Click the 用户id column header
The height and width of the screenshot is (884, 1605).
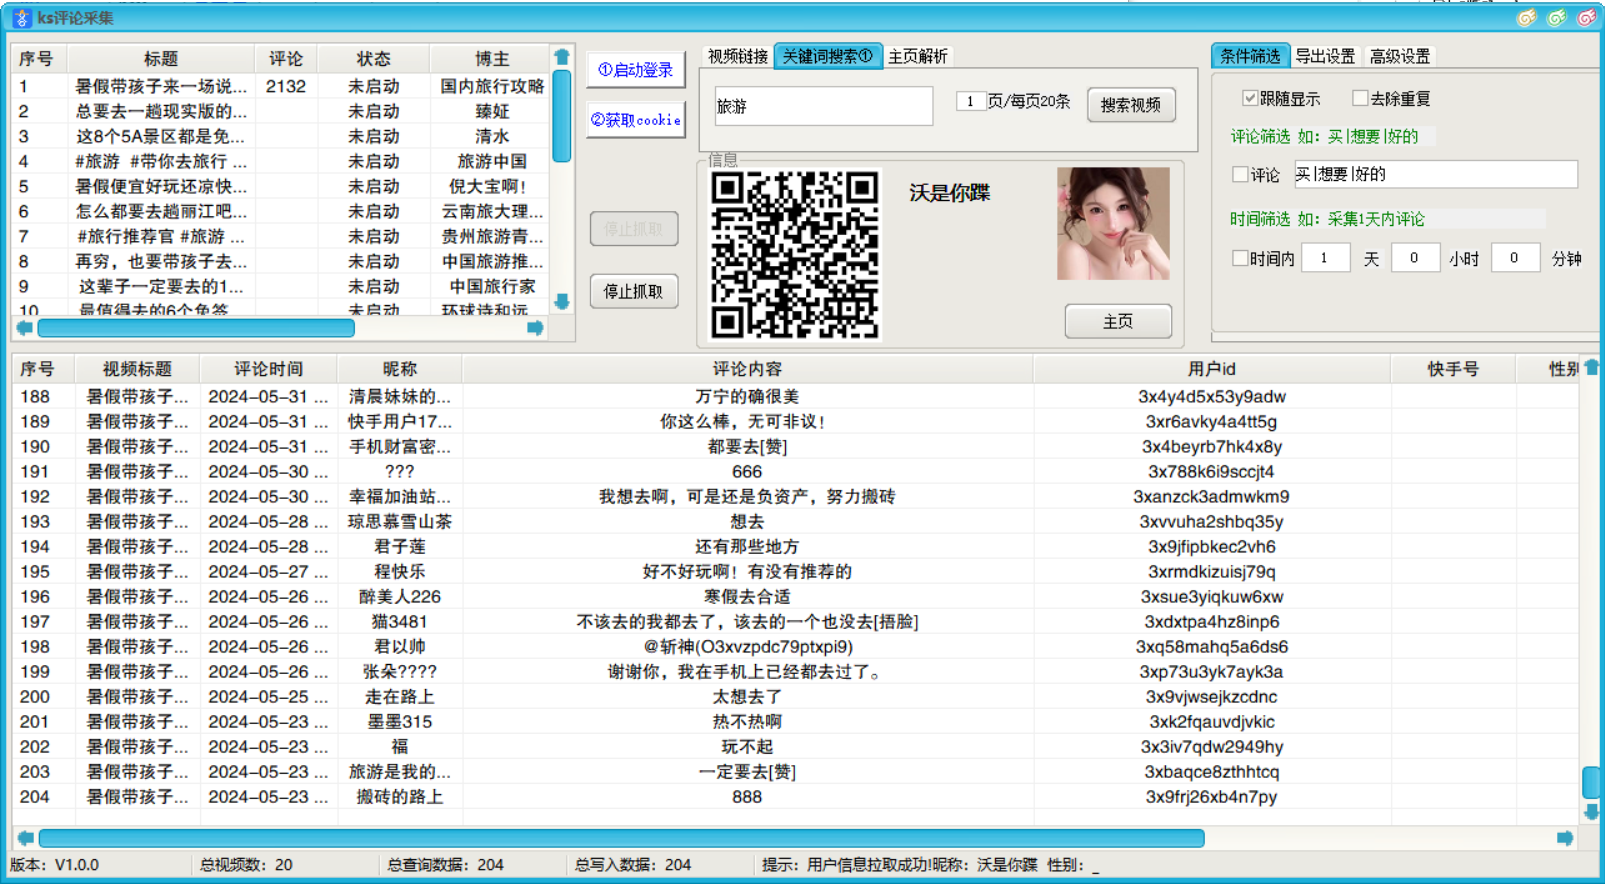(x=1212, y=369)
